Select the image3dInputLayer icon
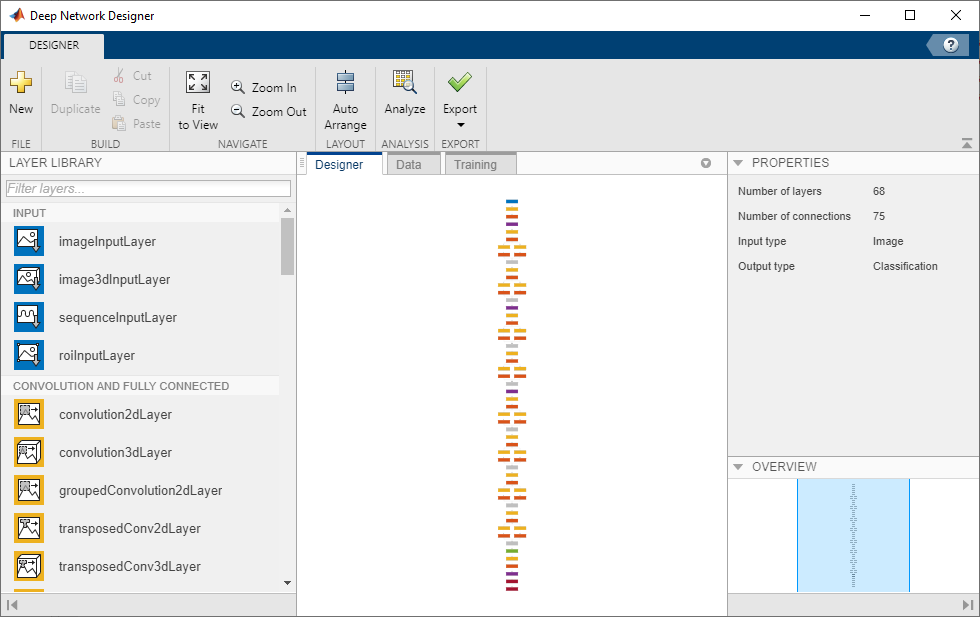Viewport: 980px width, 617px height. [29, 279]
